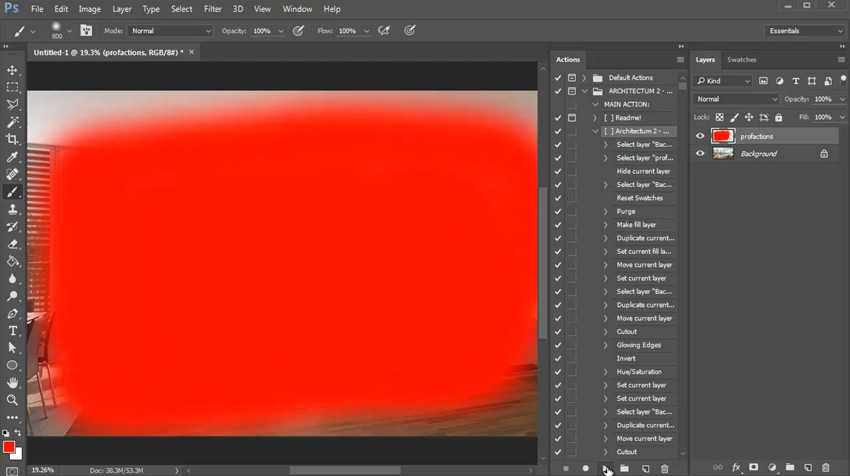Toggle checkmark for Hide current layer step
Viewport: 850px width, 476px height.
558,171
